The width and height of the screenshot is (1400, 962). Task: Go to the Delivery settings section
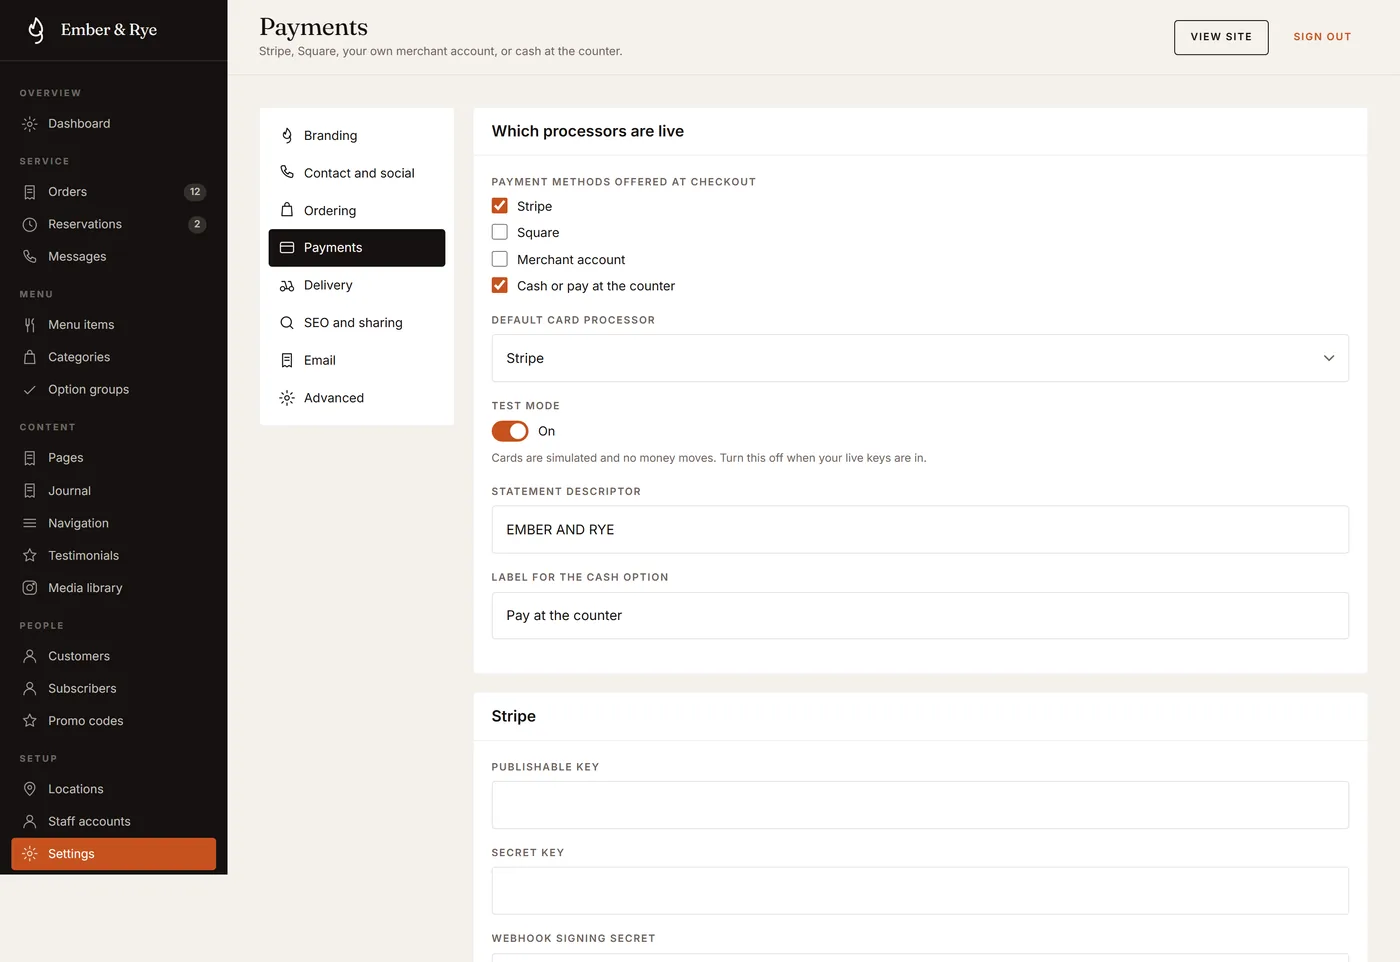click(x=357, y=286)
